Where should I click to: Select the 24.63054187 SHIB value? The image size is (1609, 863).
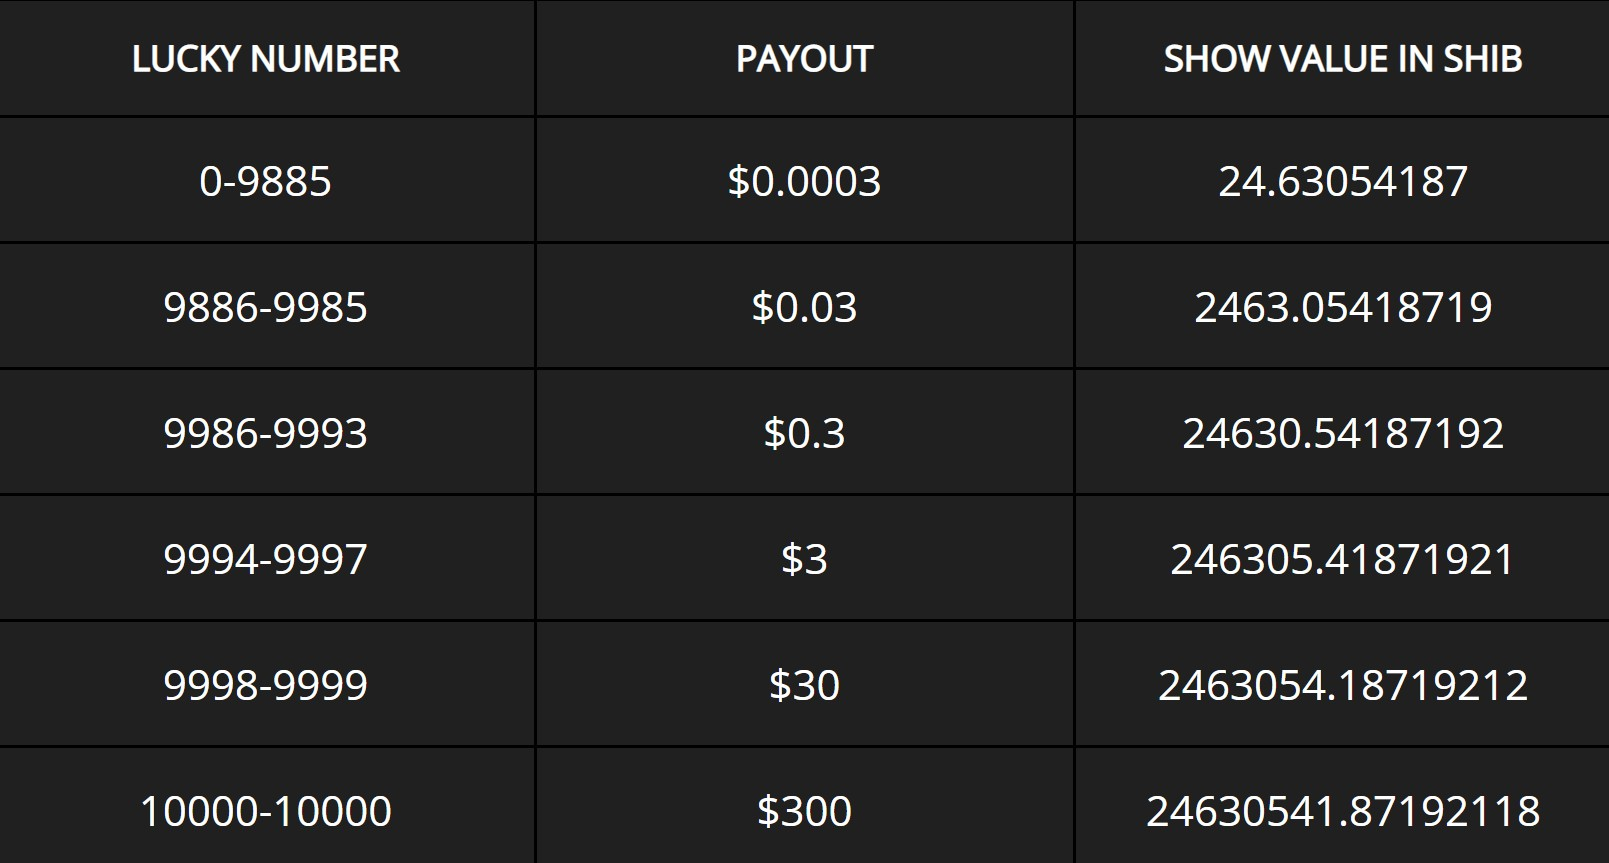[x=1342, y=181]
